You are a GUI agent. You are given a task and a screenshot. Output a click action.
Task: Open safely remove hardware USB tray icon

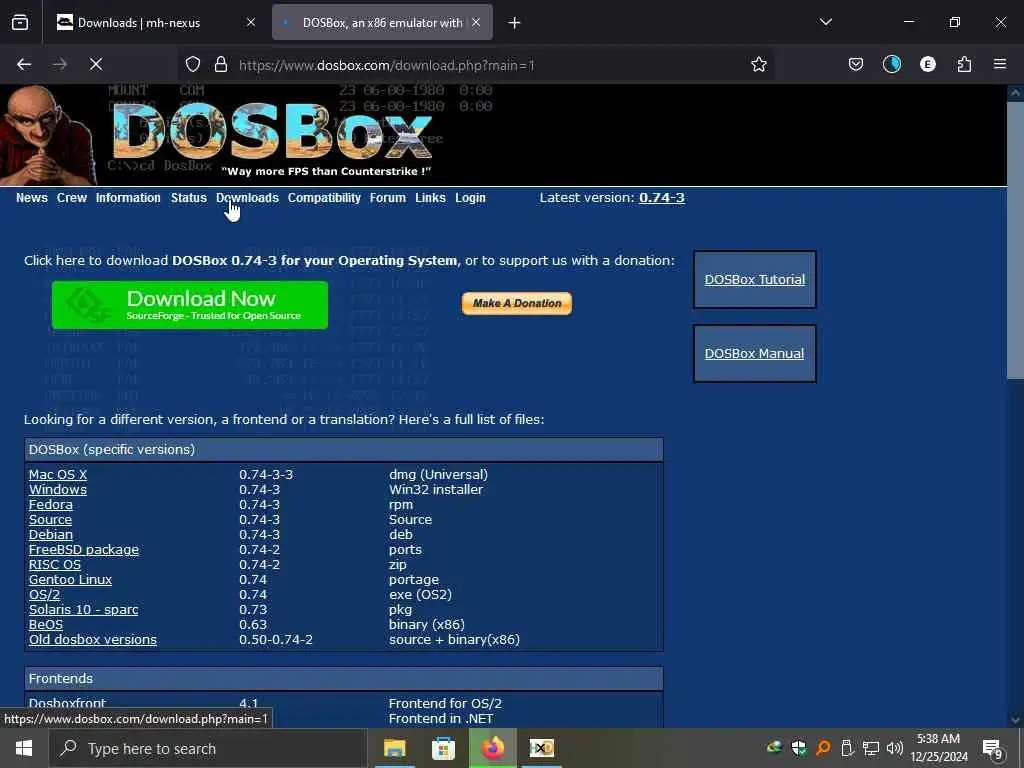(846, 748)
